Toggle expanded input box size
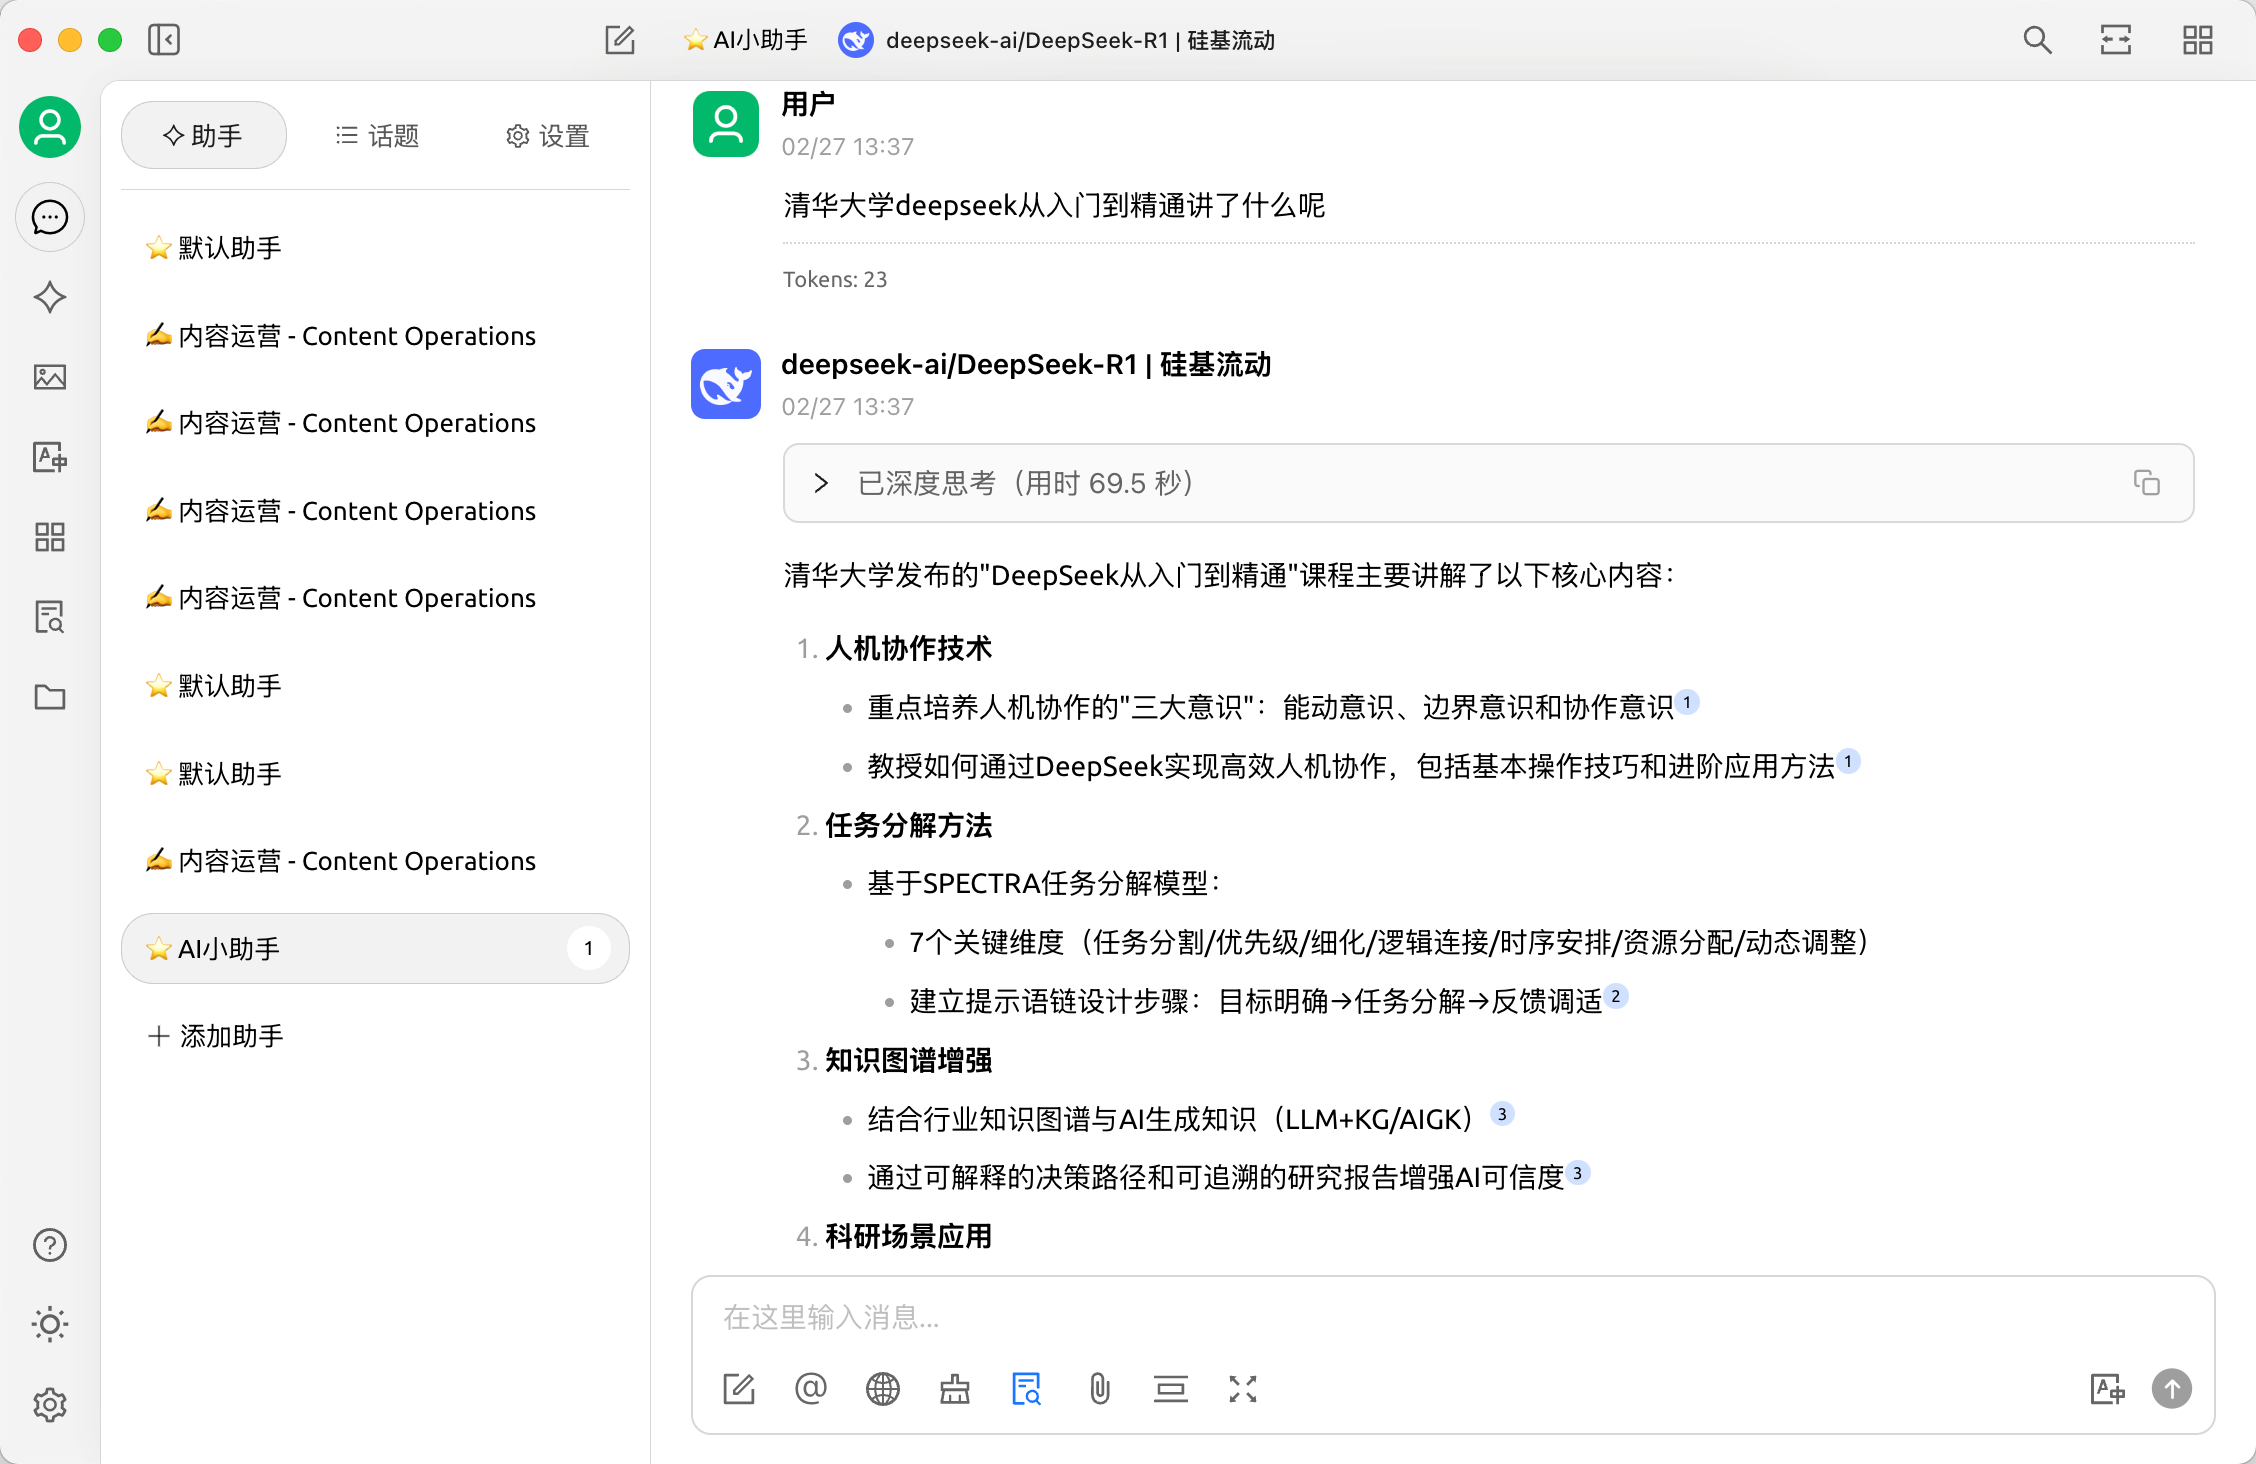 [1242, 1389]
